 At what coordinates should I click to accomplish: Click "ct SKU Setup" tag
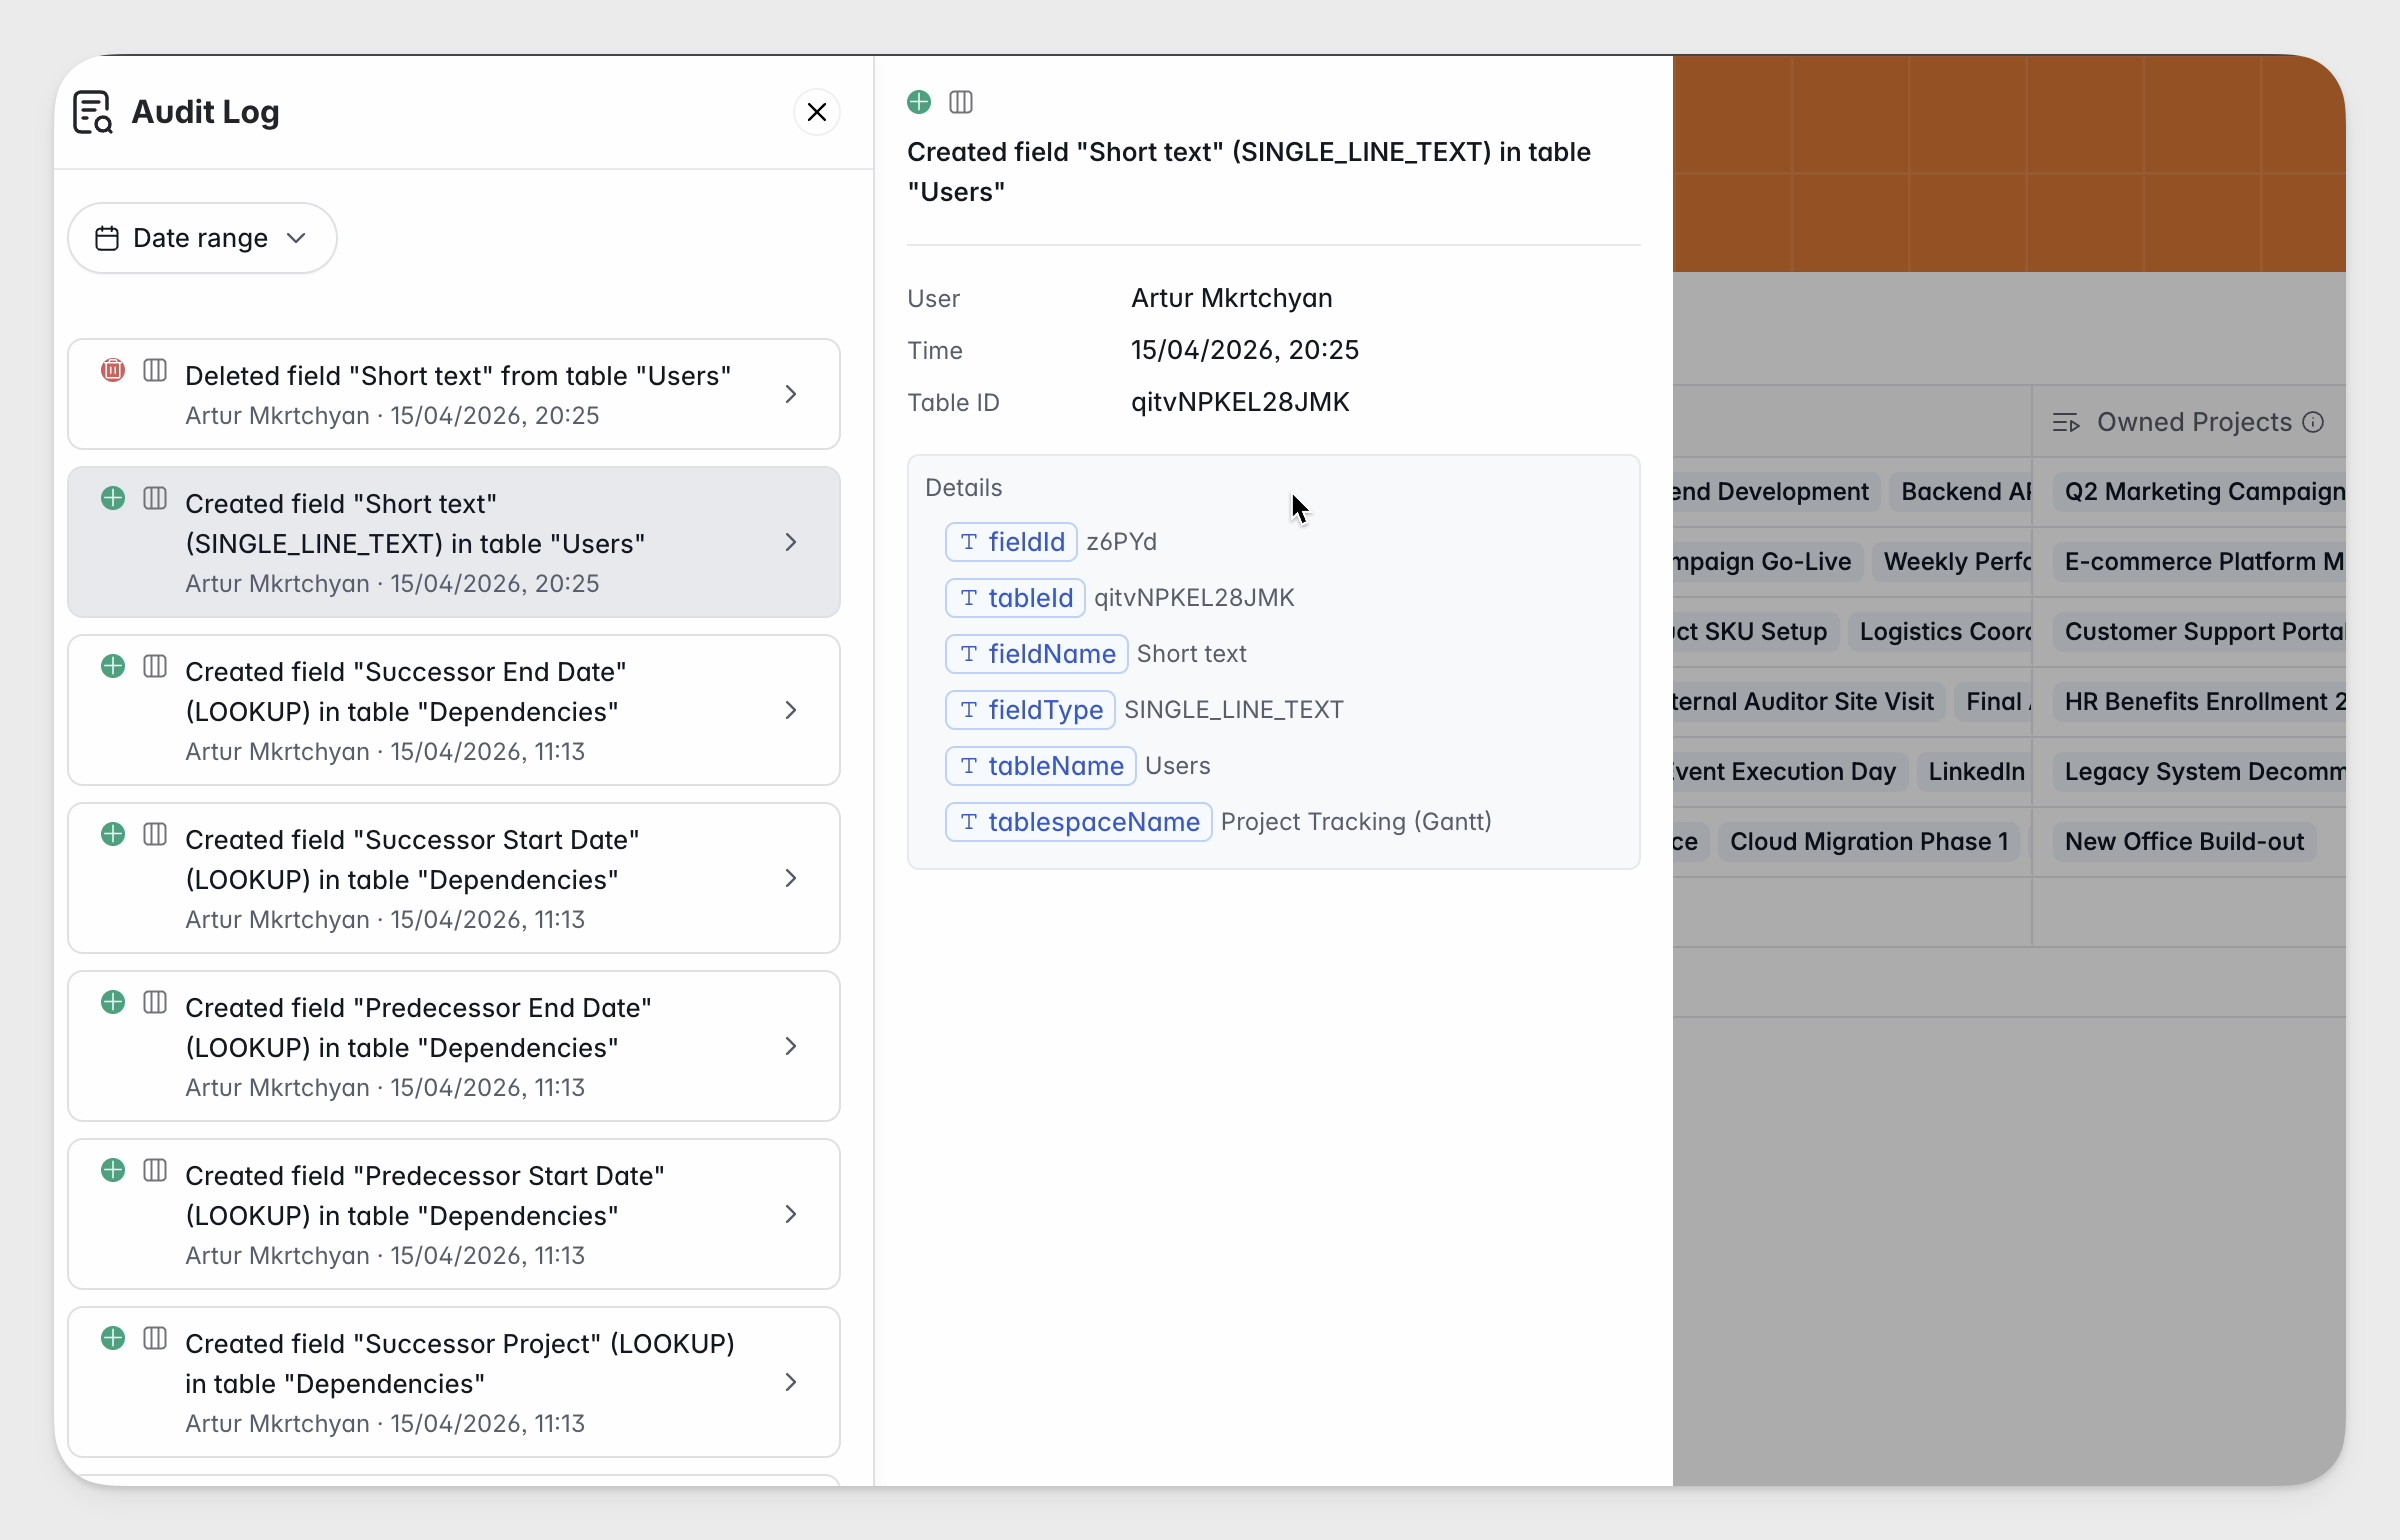click(1755, 632)
